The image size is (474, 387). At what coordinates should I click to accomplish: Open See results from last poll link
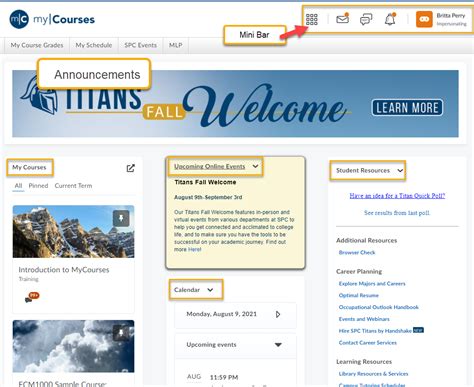[397, 213]
